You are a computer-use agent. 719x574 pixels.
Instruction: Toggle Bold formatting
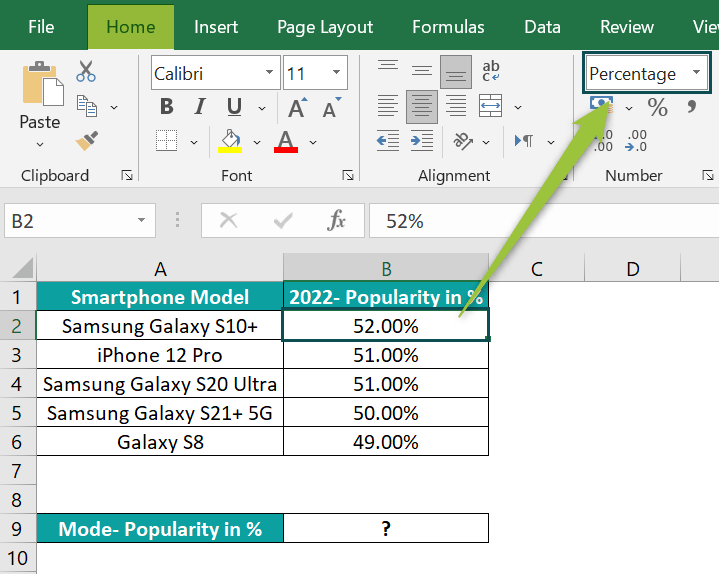pos(166,107)
